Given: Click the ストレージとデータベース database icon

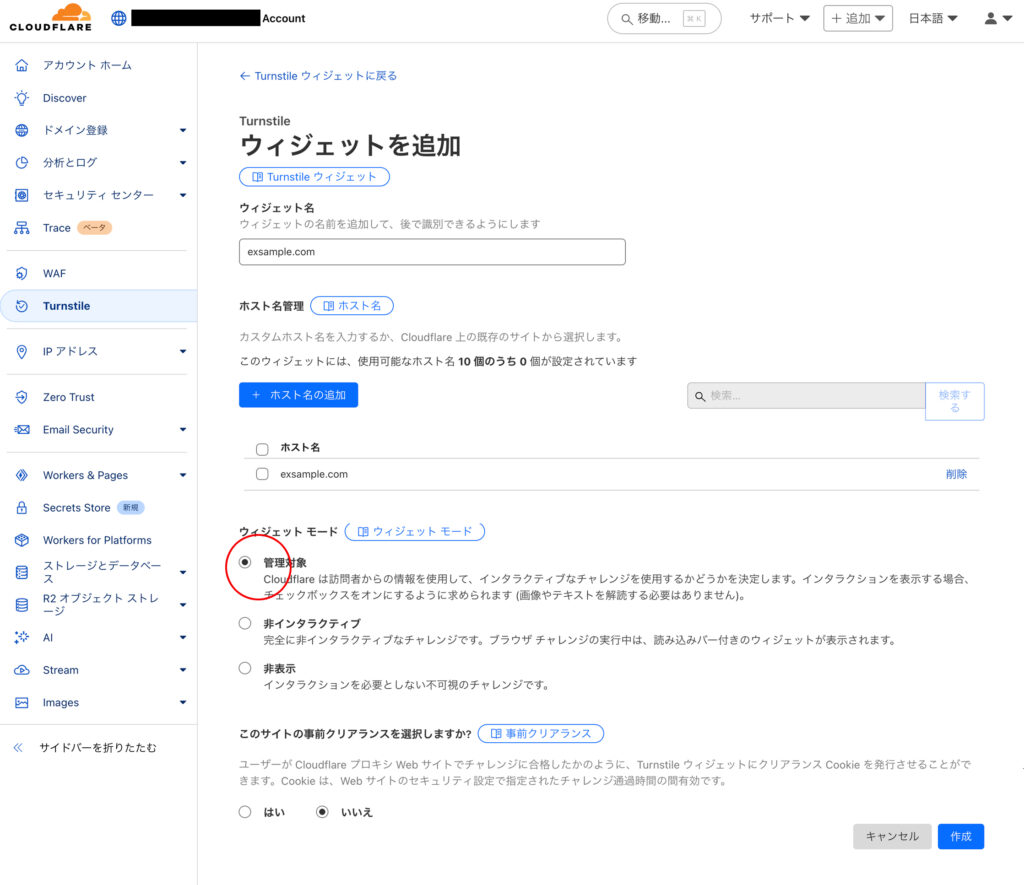Looking at the screenshot, I should (22, 572).
